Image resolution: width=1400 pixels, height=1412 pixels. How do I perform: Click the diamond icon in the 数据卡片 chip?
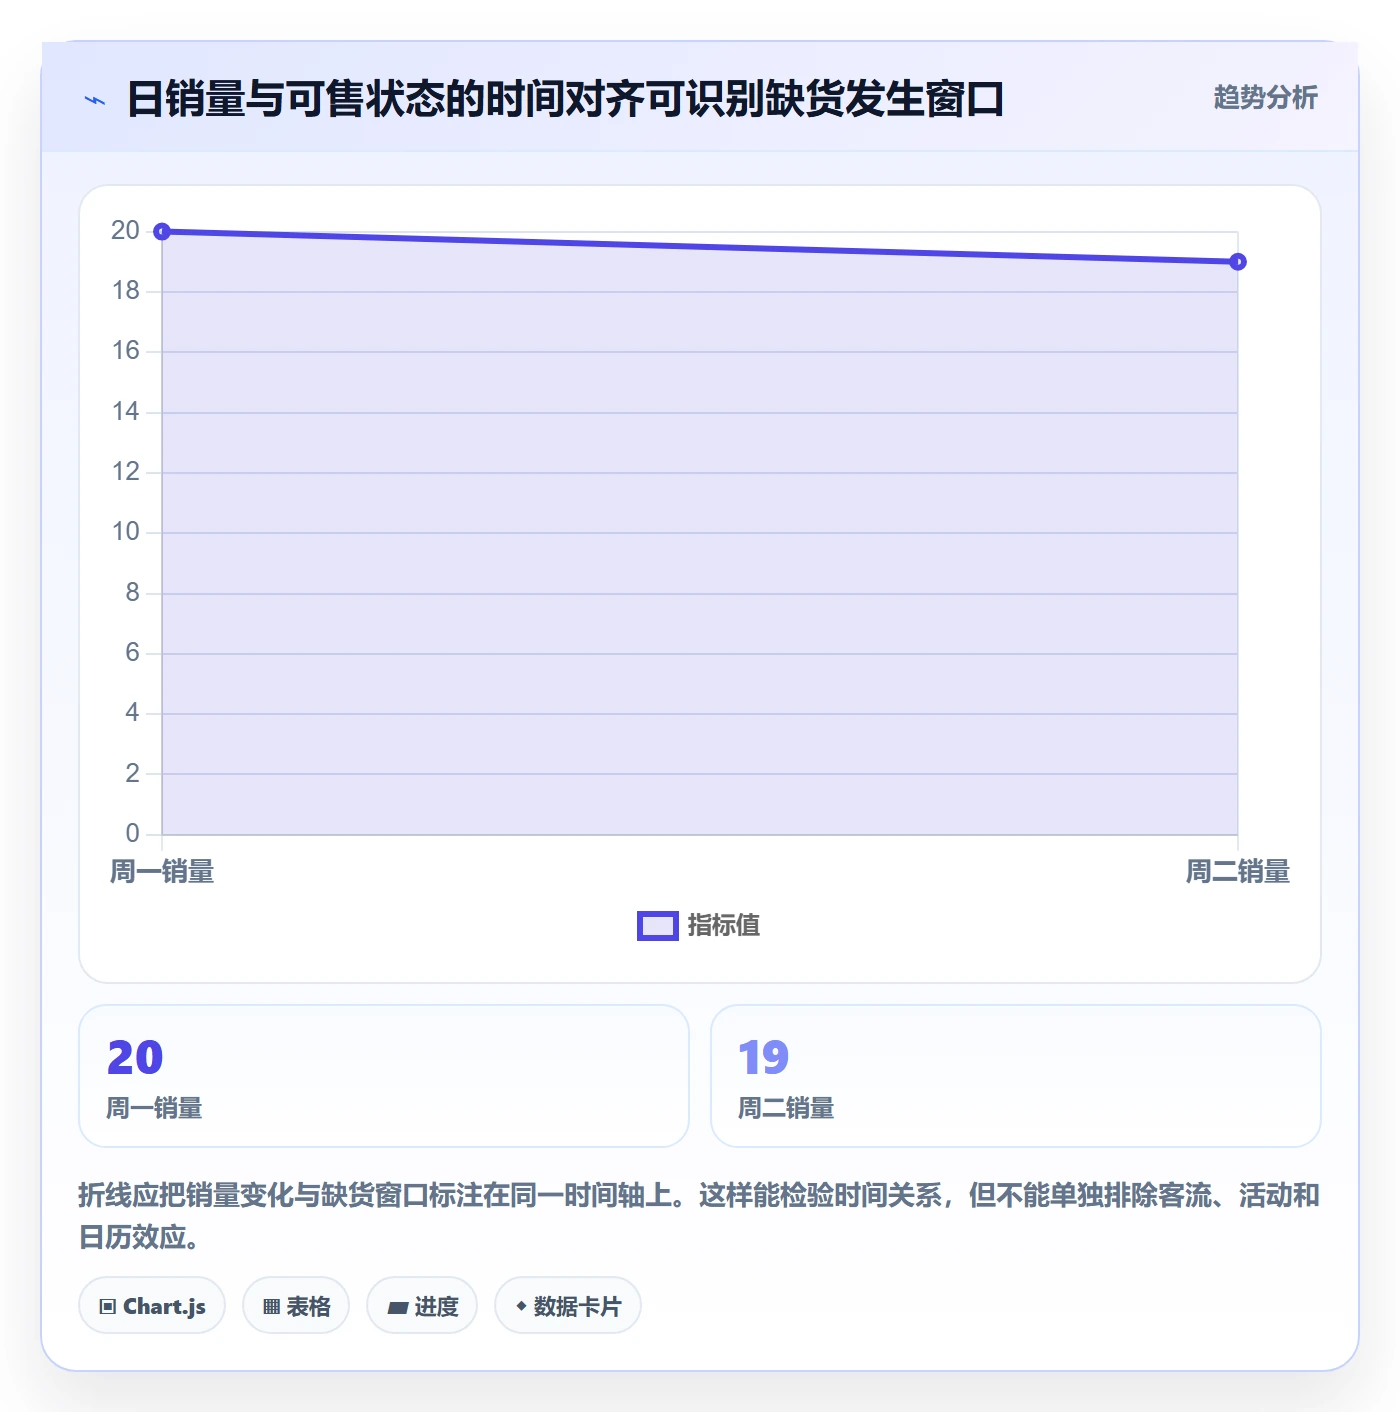(x=521, y=1306)
